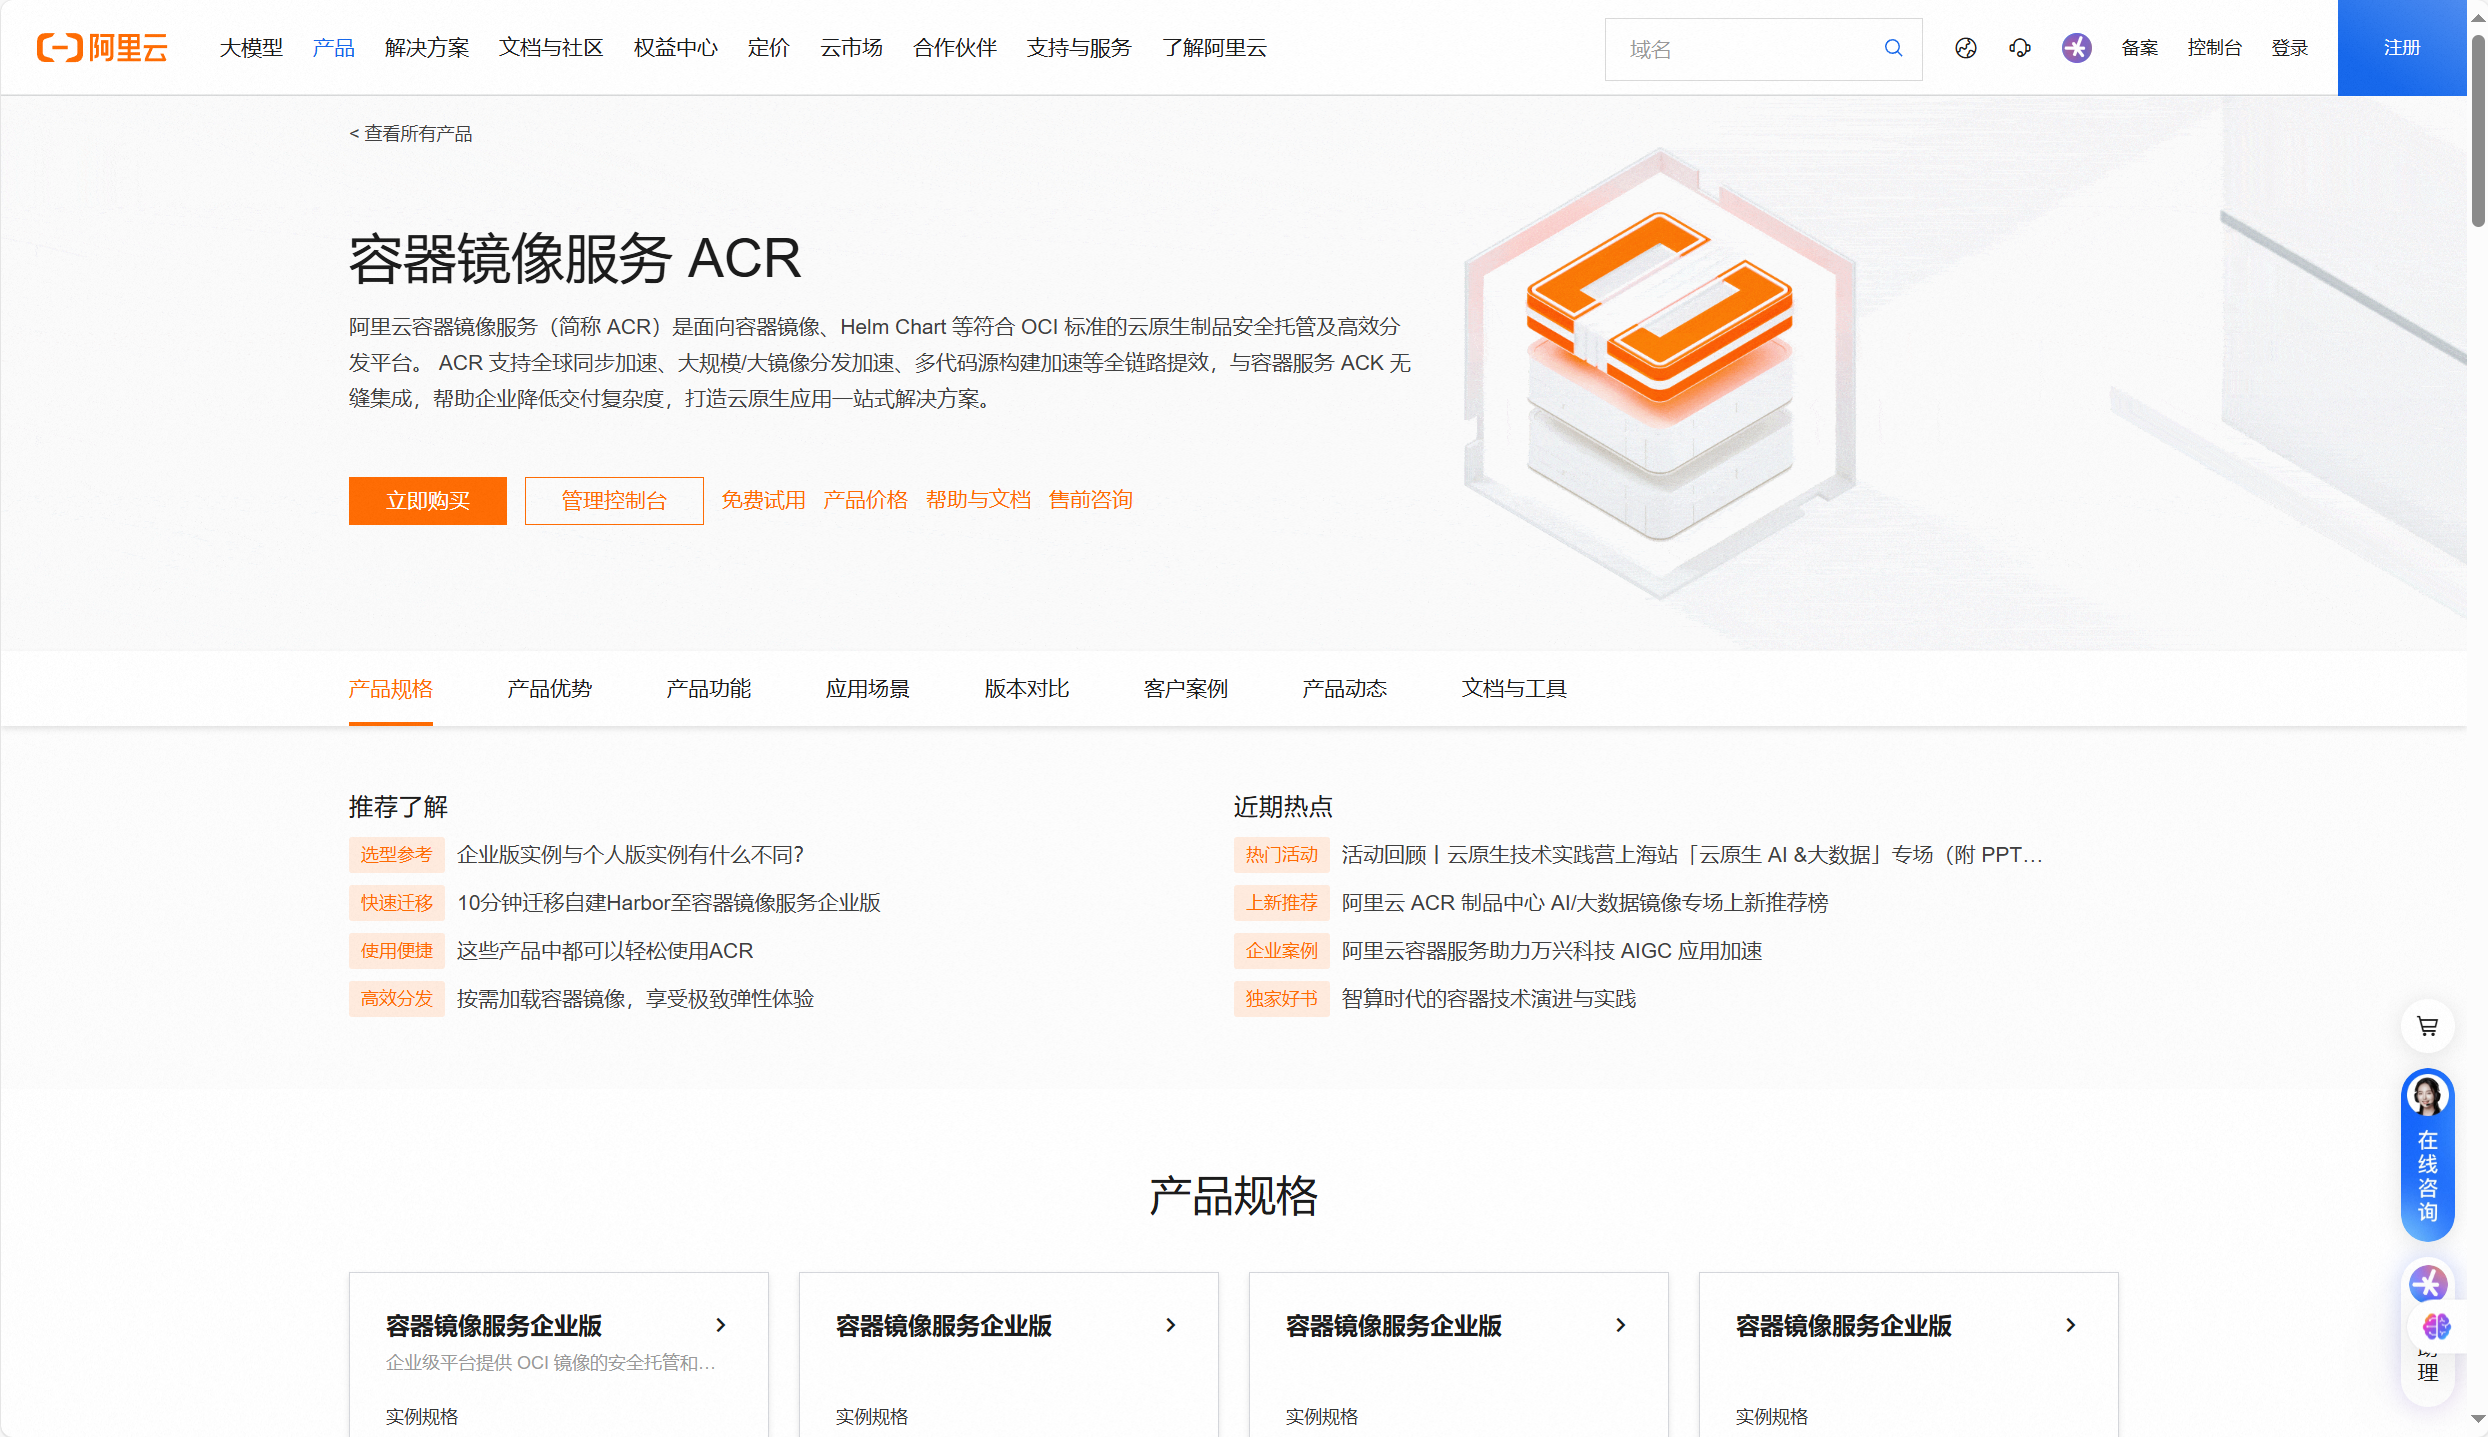Switch to the 产品功能 tab
Image resolution: width=2488 pixels, height=1437 pixels.
pos(709,689)
